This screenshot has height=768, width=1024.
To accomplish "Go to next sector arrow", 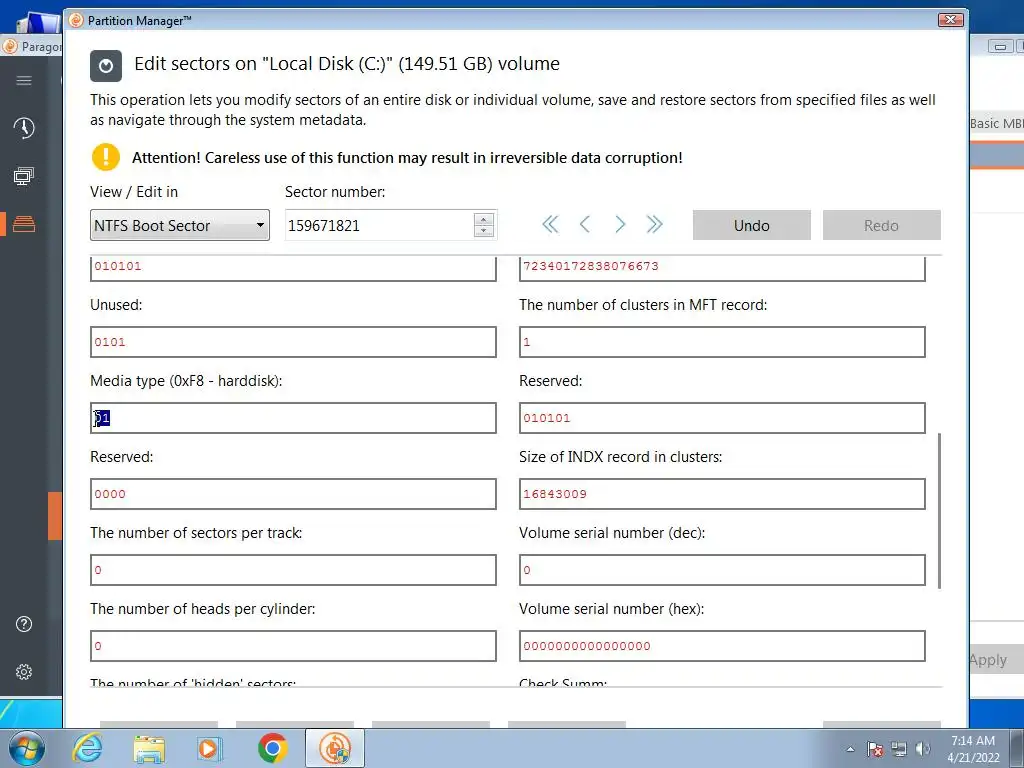I will 620,225.
